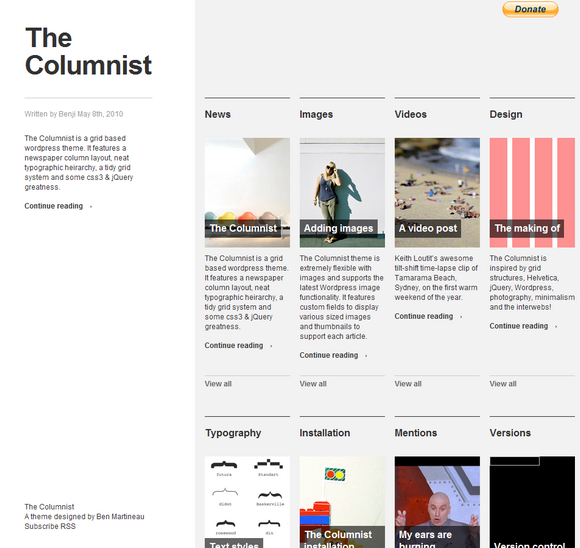Open the My ears are burning thumbnail
Viewport: 580px width, 548px height.
tap(437, 502)
